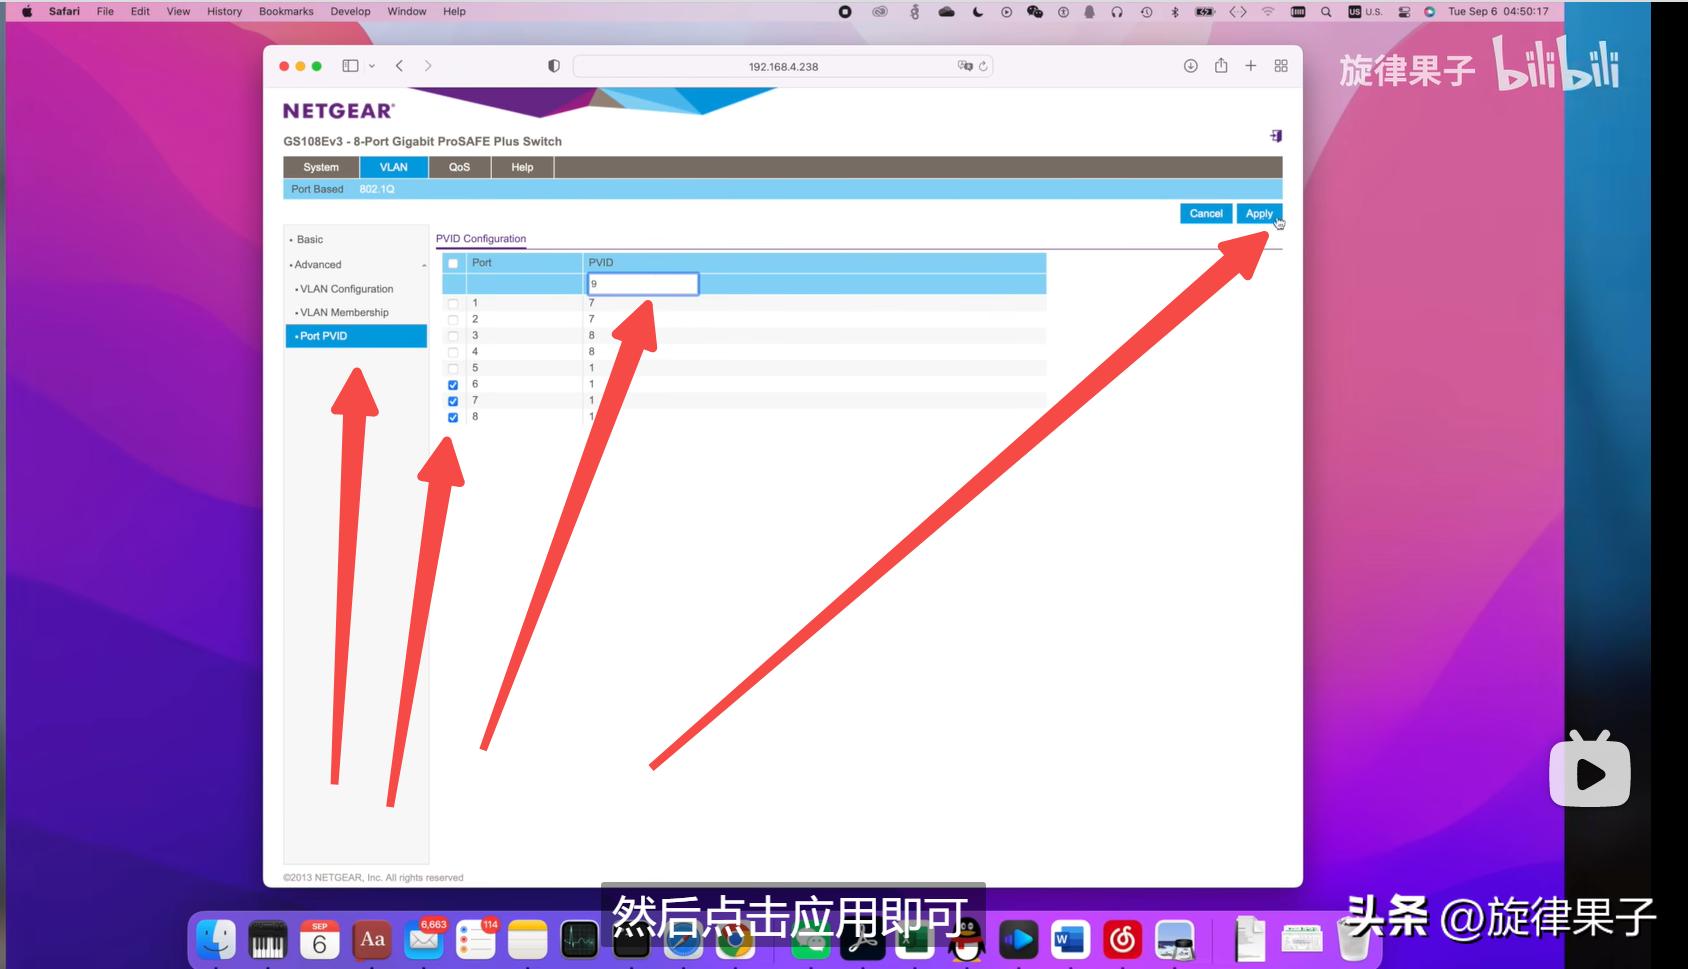Open QQ from the Dock
The width and height of the screenshot is (1688, 969).
(x=966, y=939)
